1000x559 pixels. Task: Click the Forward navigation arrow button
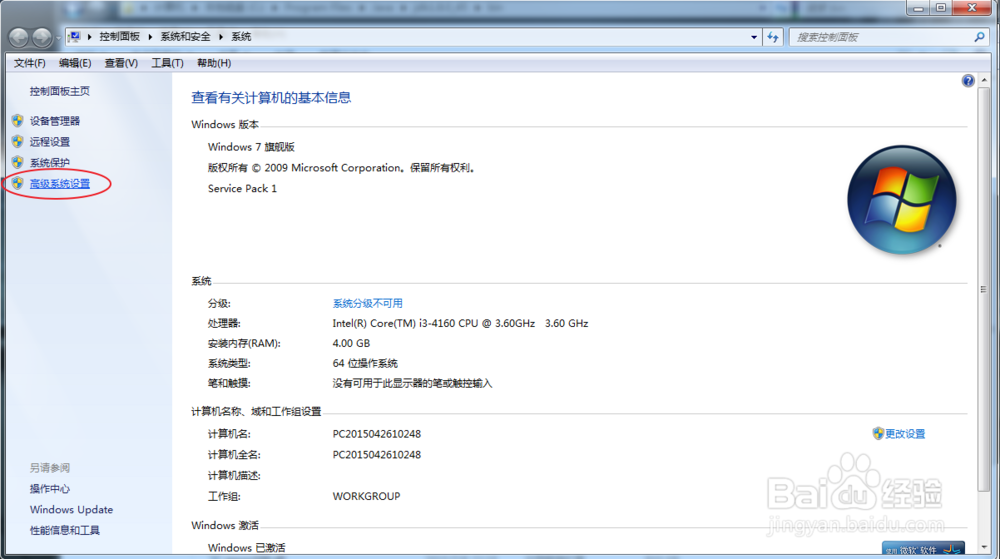coord(42,38)
